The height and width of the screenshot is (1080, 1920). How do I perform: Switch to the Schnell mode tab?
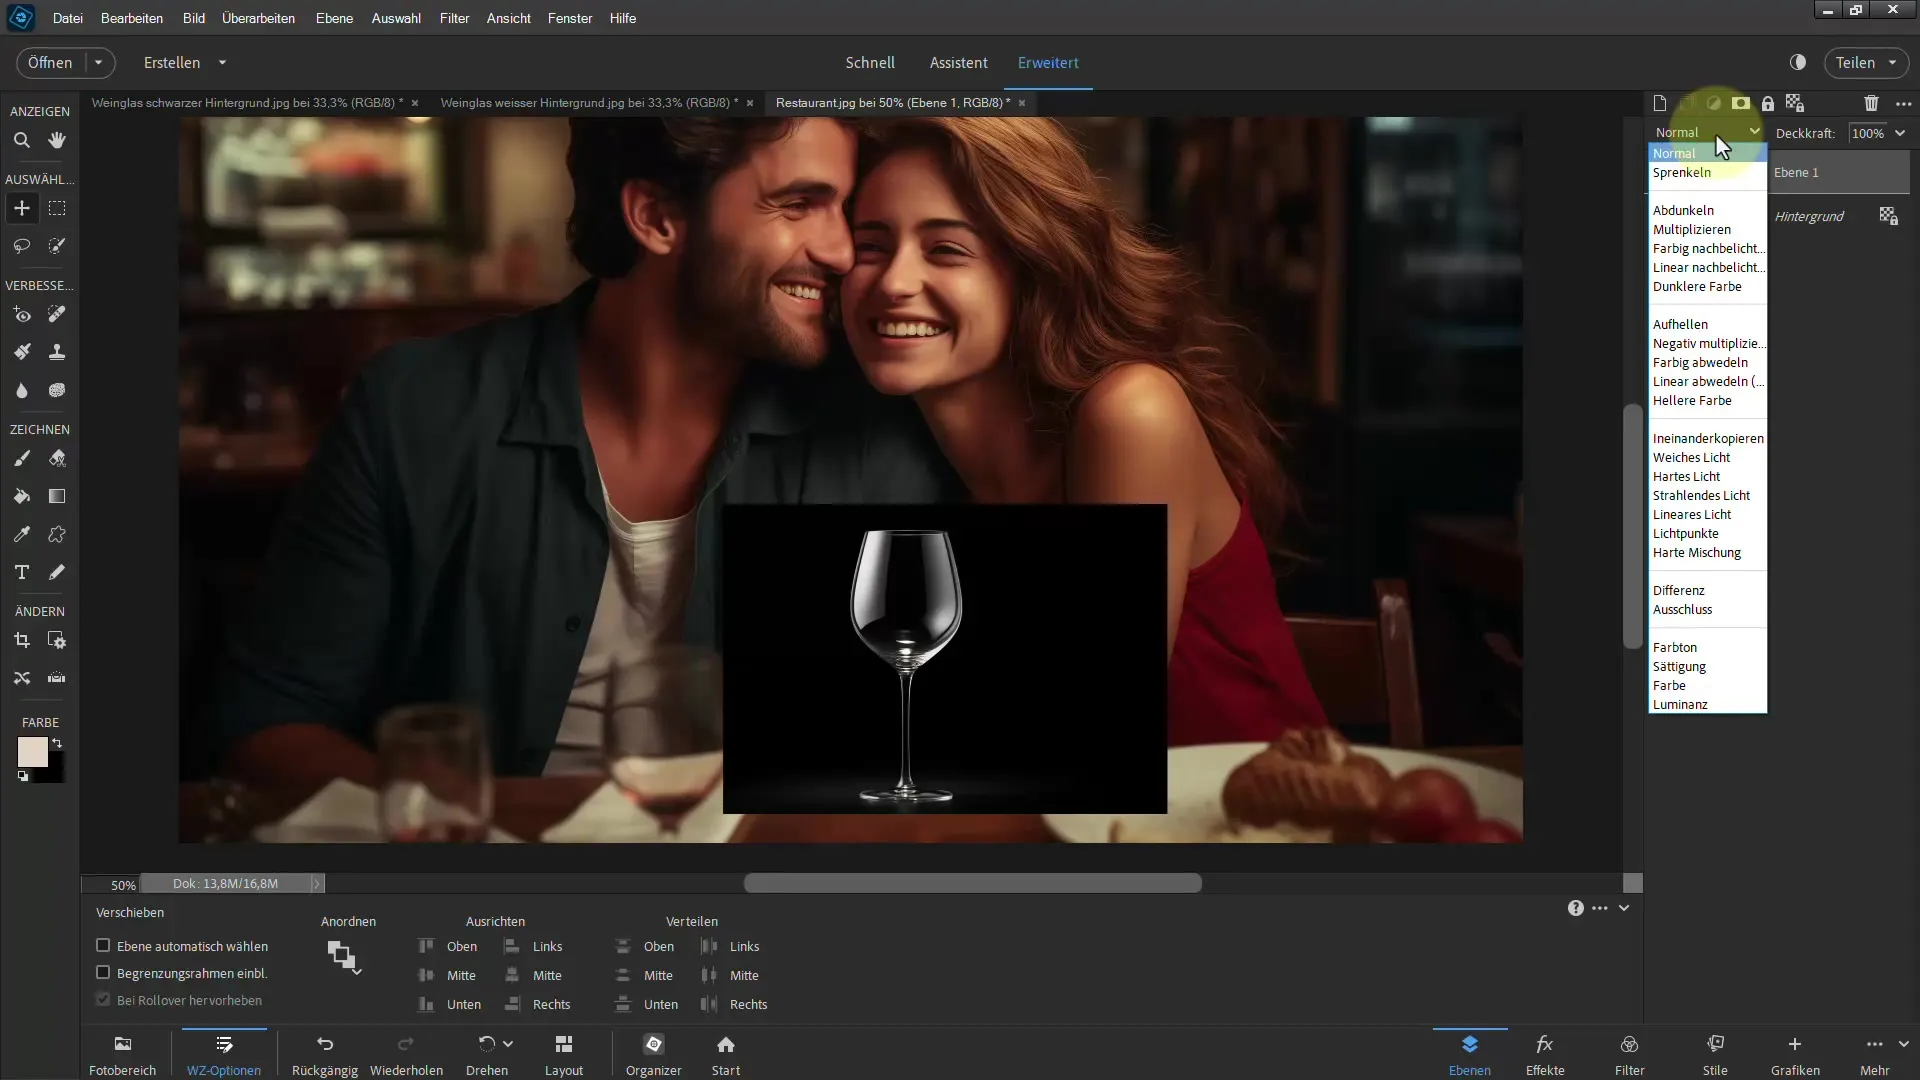point(870,62)
